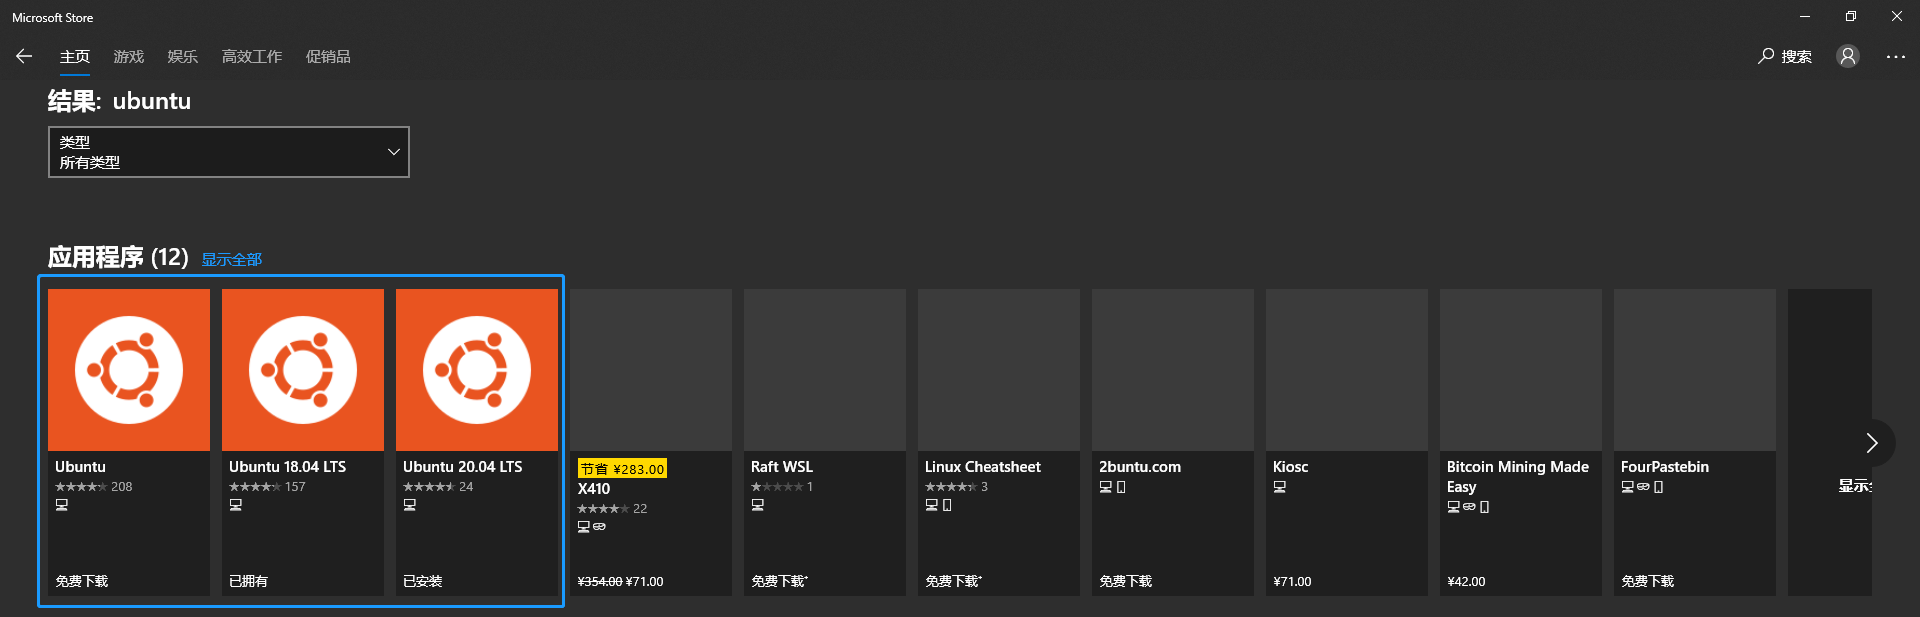Screen dimensions: 1920x617
Task: Click Ubuntu's star rating 208
Action: pyautogui.click(x=93, y=487)
